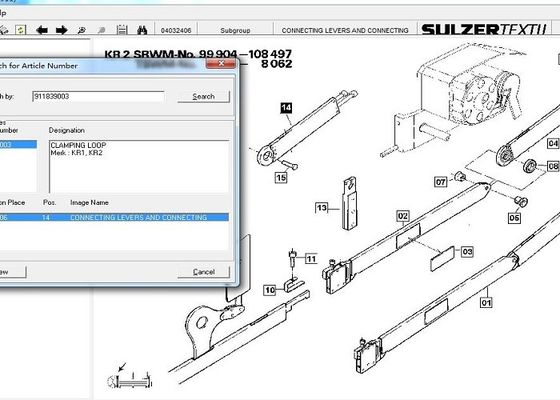
Task: Click the zoom magnifier toolbar icon
Action: pos(81,30)
